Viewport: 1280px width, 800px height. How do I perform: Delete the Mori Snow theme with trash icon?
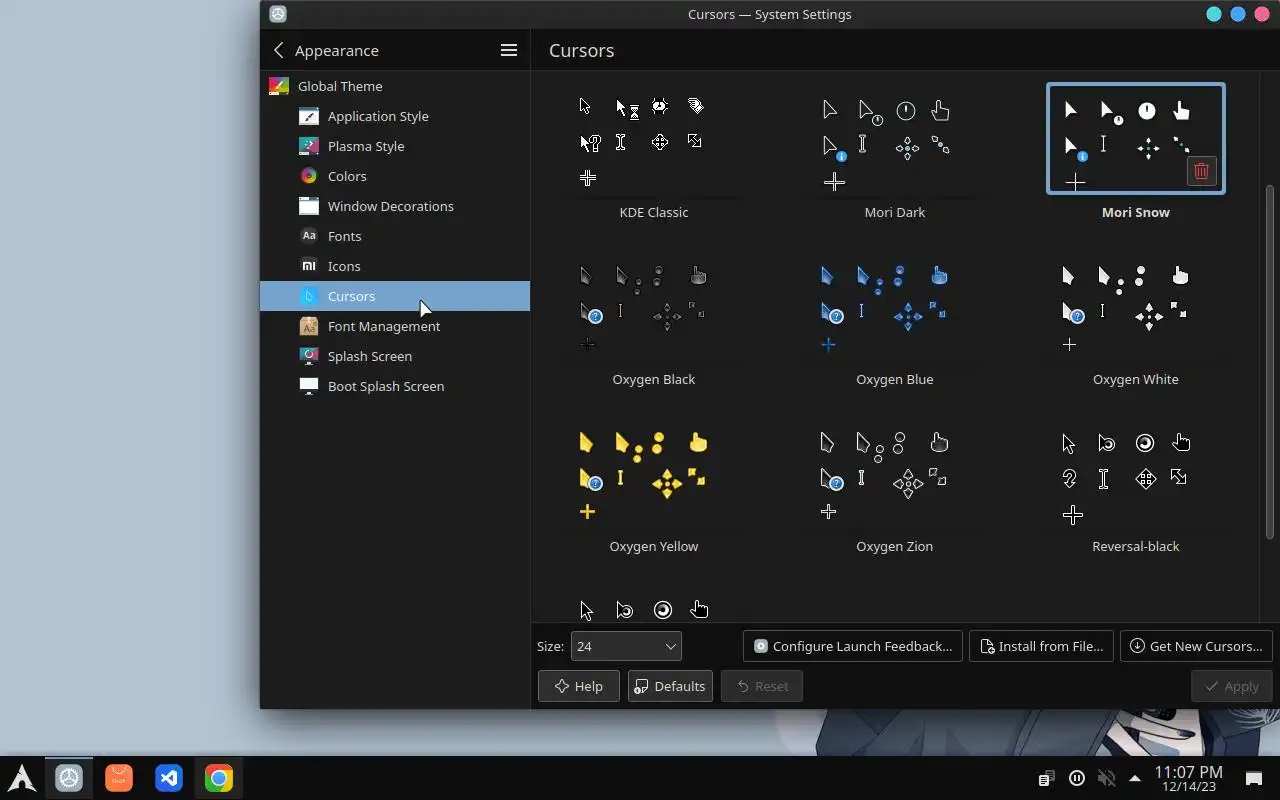tap(1201, 171)
